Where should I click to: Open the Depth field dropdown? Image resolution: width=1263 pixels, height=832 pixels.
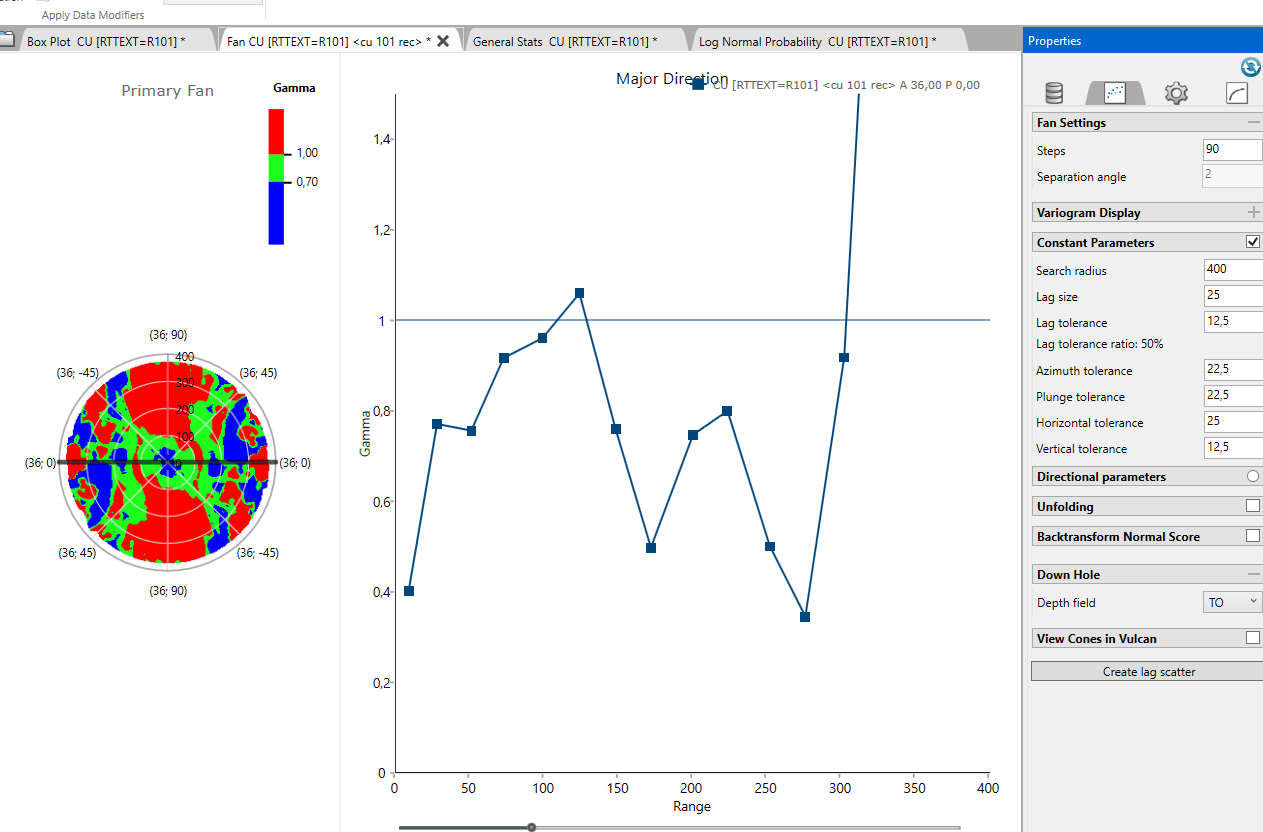tap(1232, 602)
